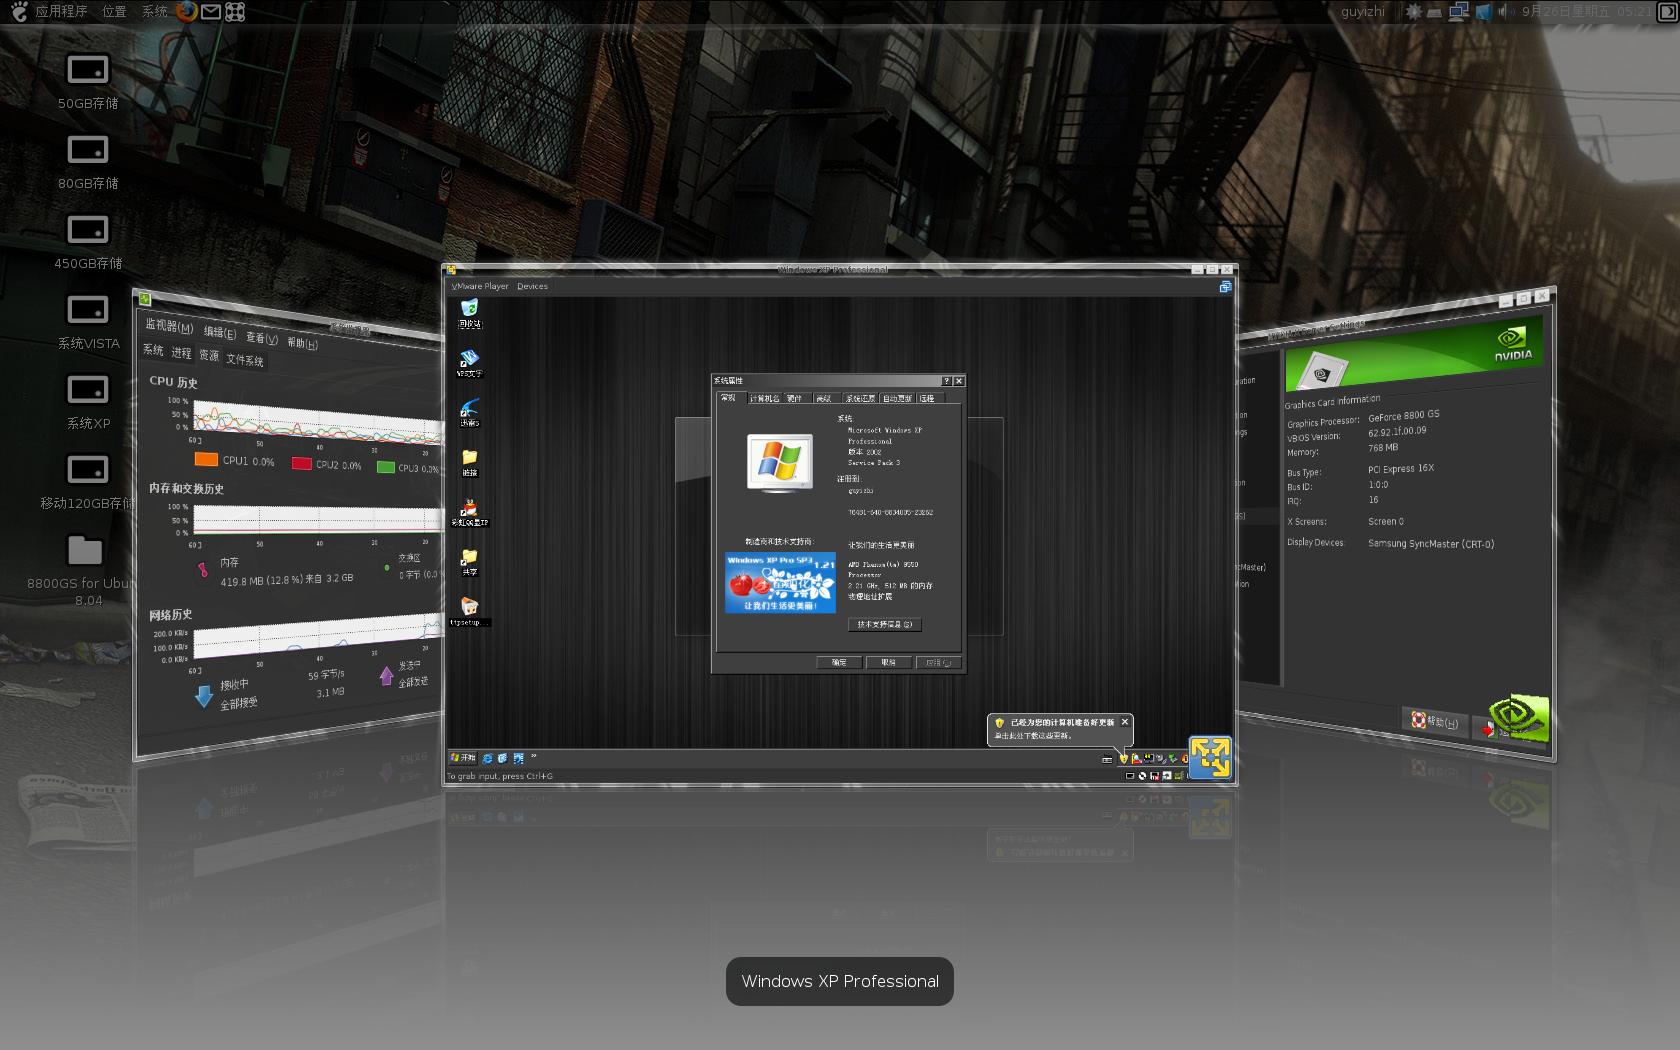
Task: Open the 位置 menu in top panel
Action: tap(114, 11)
